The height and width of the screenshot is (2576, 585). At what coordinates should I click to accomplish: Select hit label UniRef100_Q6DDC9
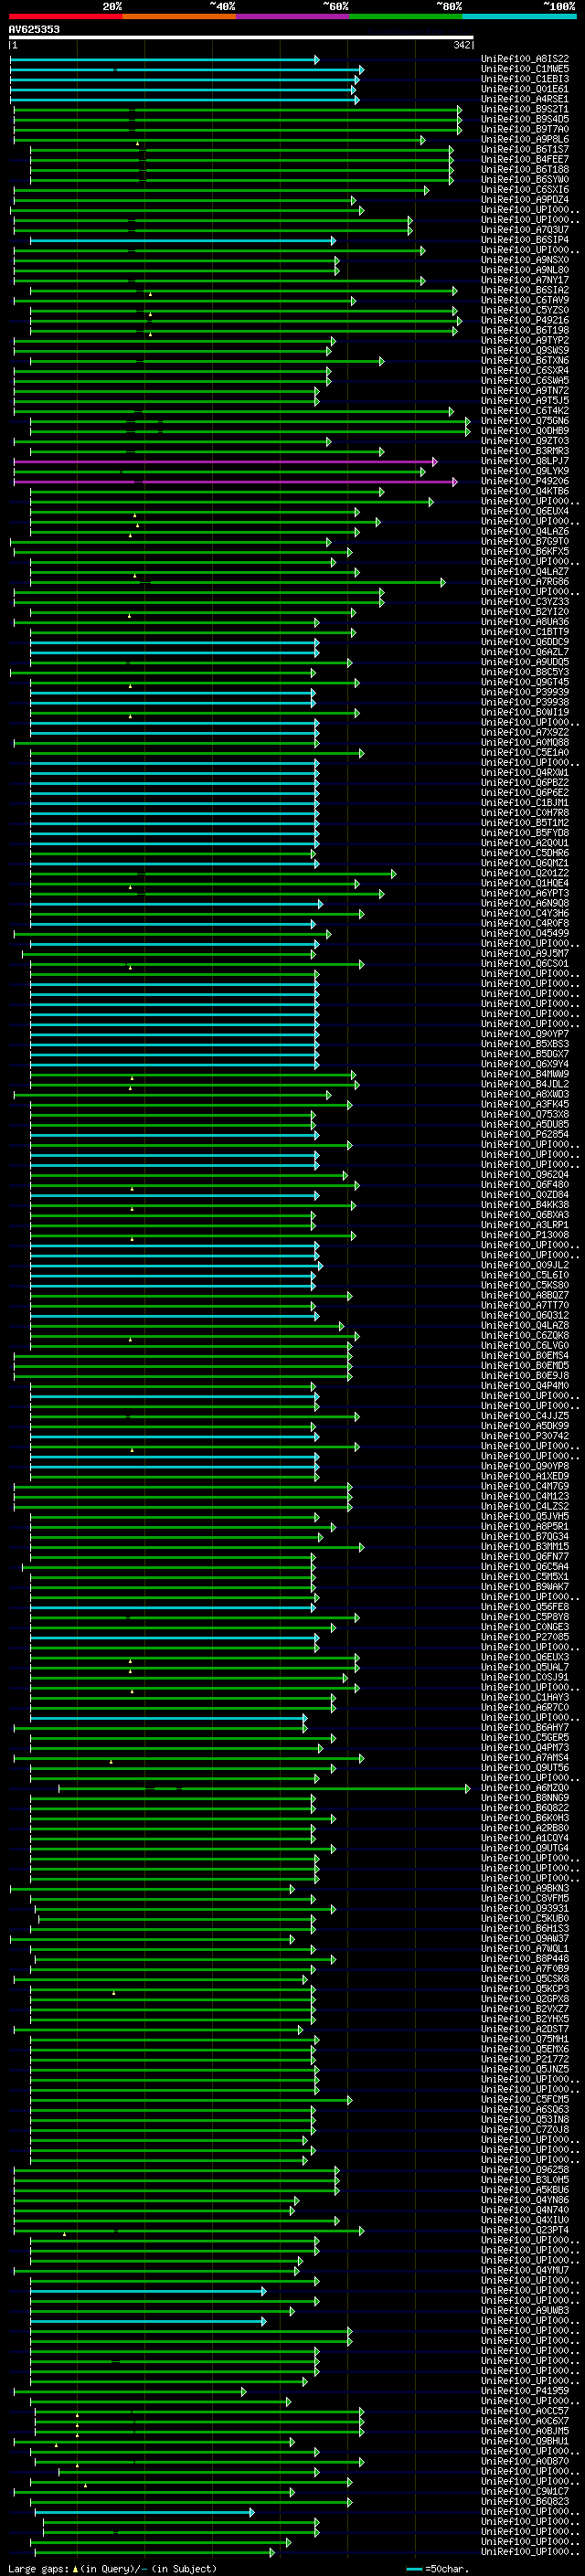[525, 643]
